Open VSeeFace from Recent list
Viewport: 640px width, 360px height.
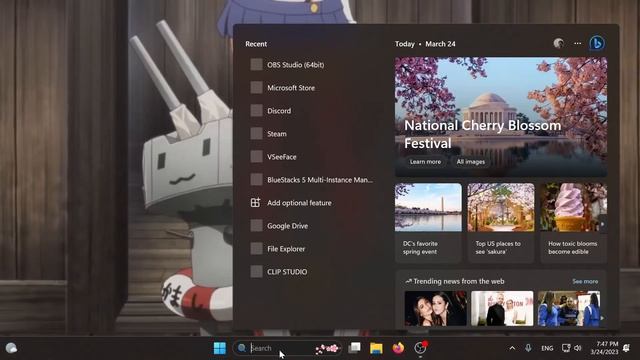pyautogui.click(x=311, y=156)
